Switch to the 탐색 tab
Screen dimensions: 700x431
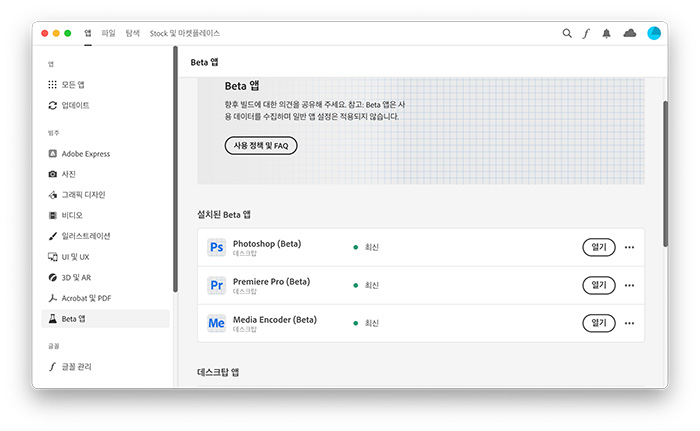point(133,33)
